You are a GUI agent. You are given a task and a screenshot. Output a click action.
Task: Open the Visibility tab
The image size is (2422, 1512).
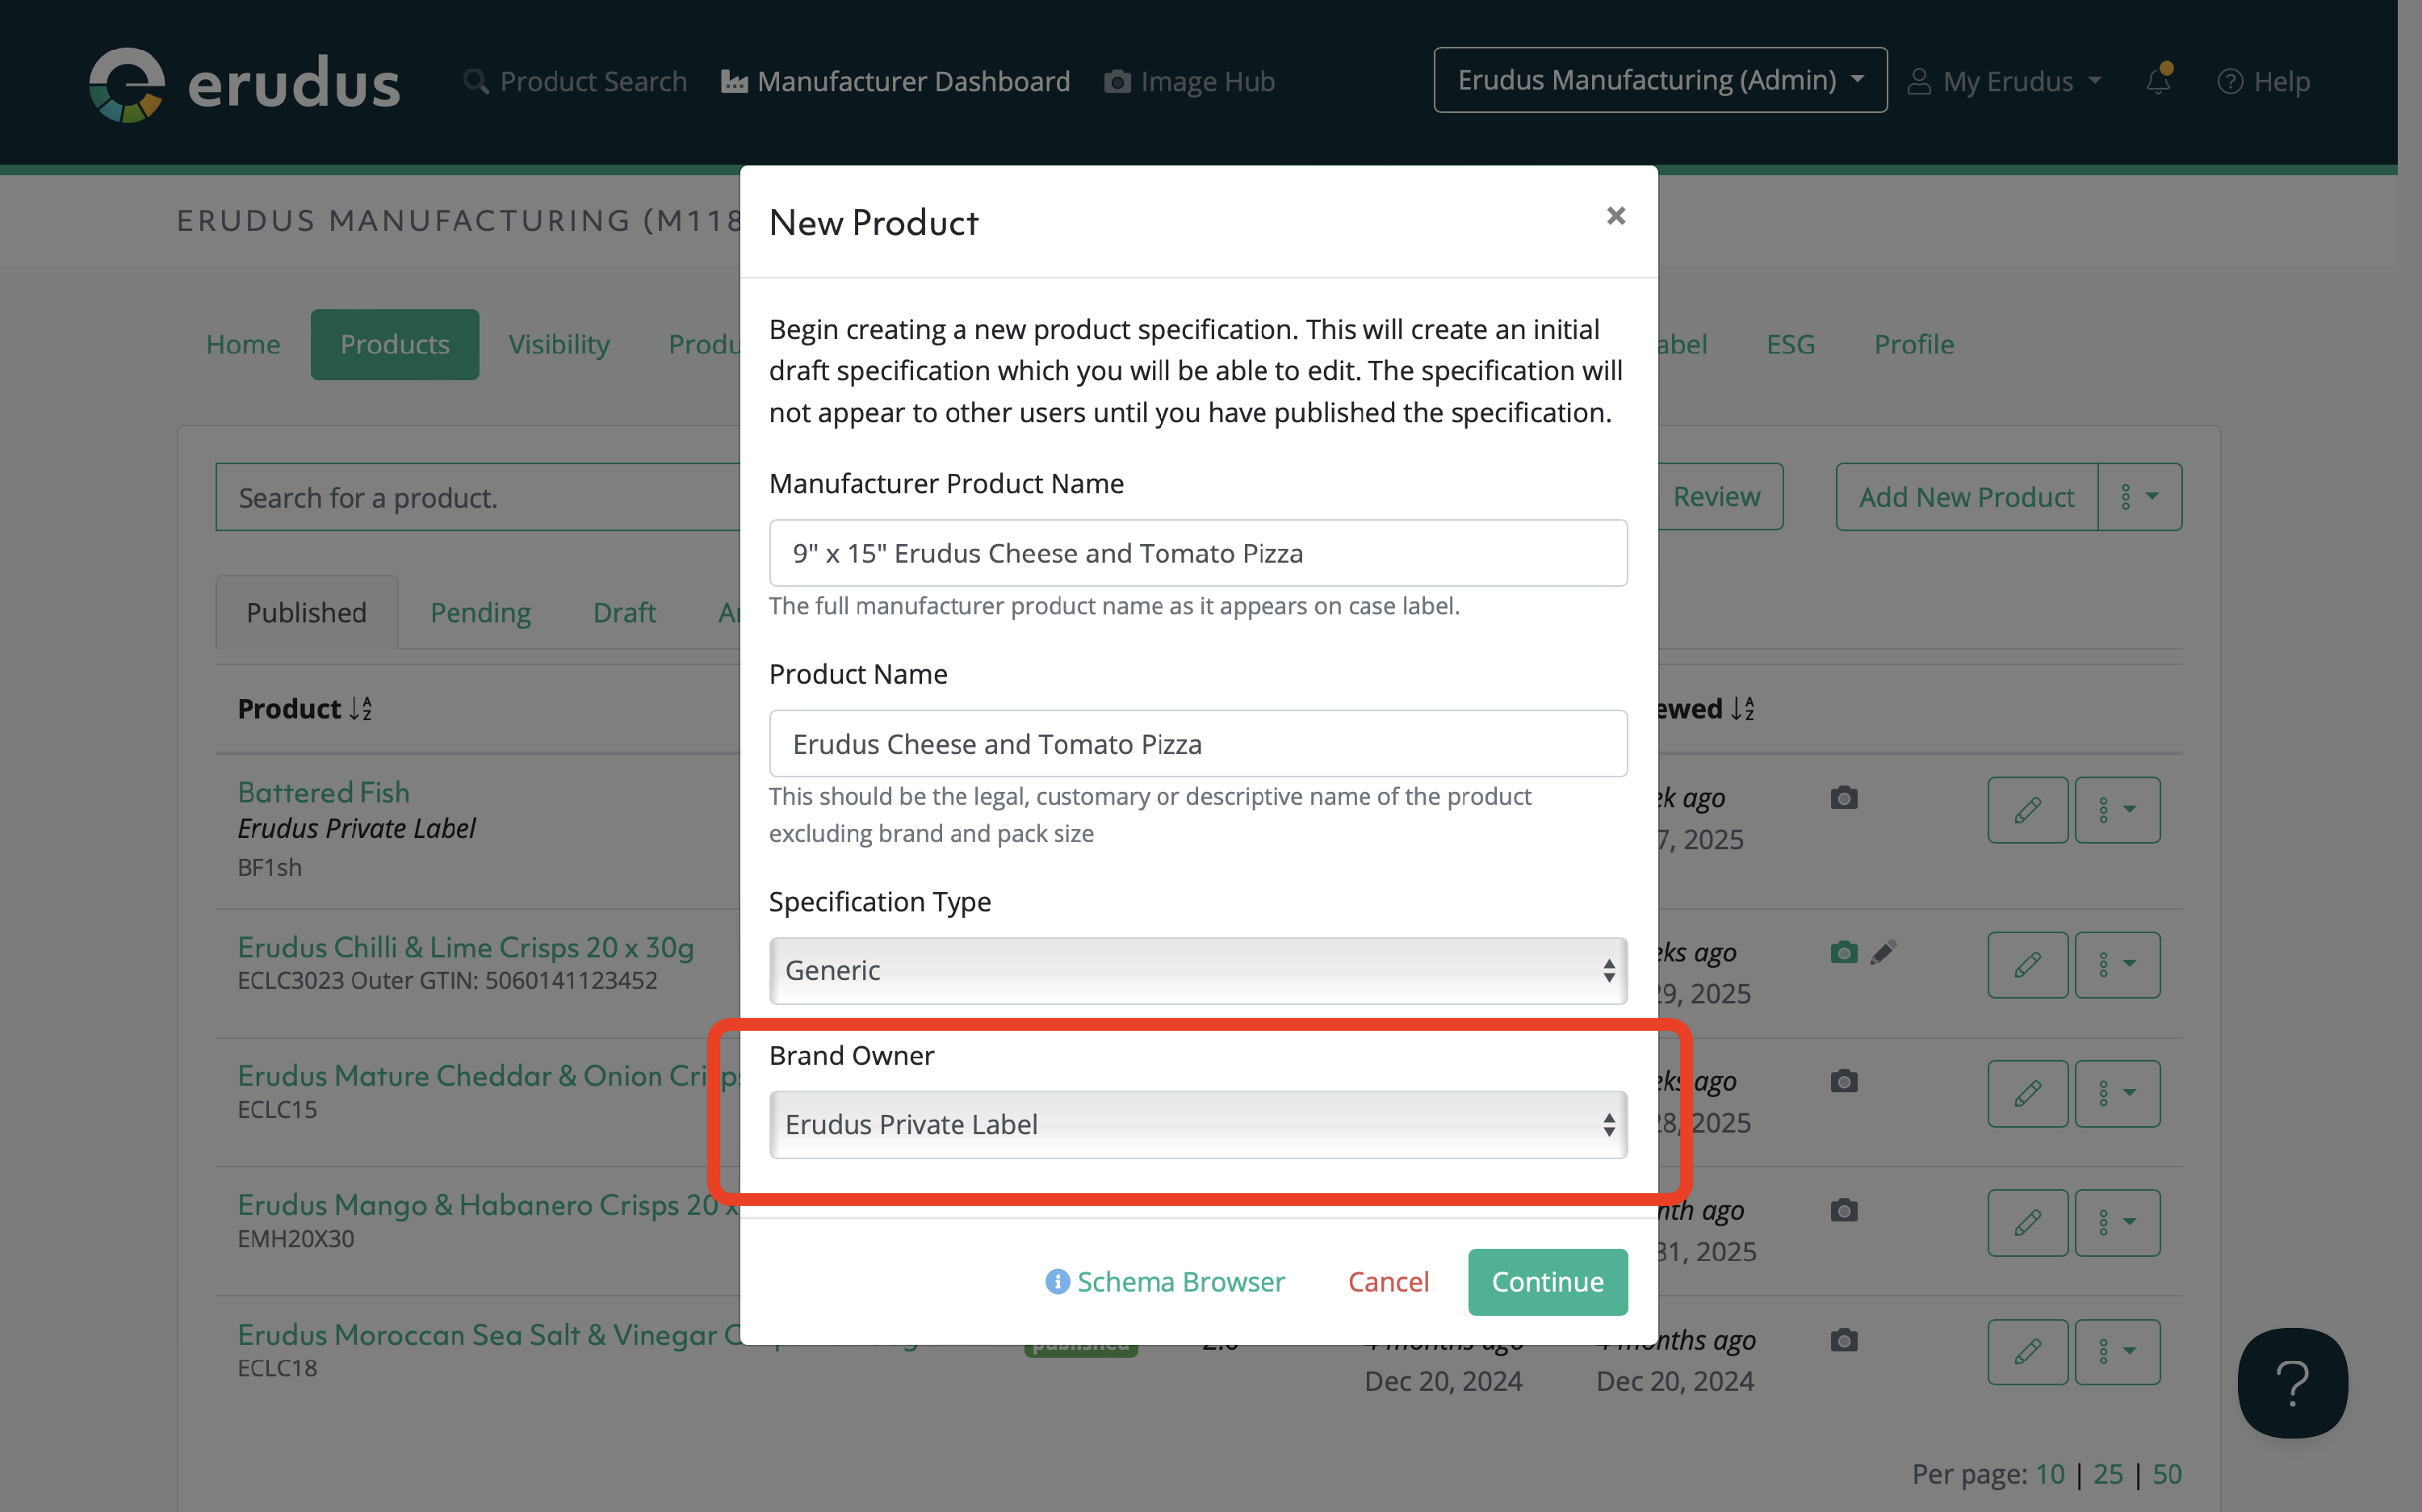[558, 344]
